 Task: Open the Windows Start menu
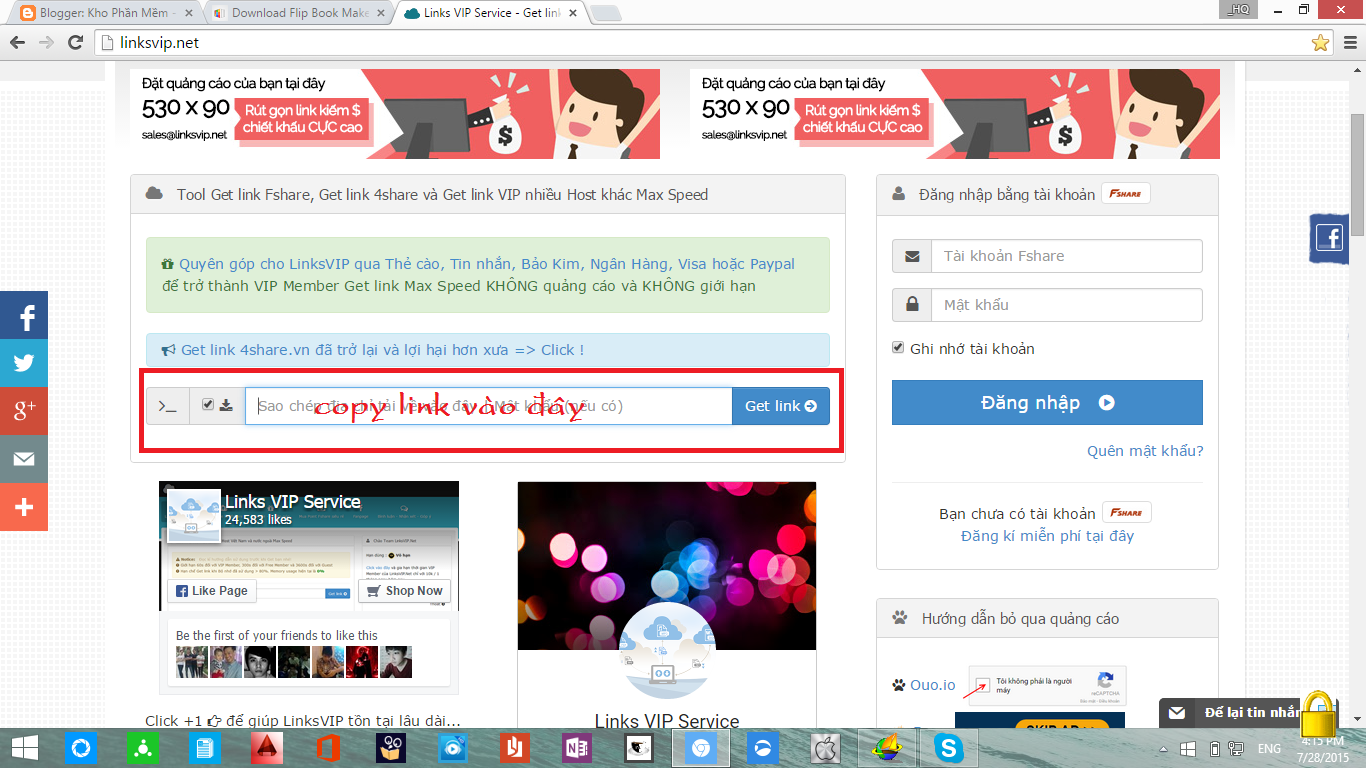tap(24, 747)
